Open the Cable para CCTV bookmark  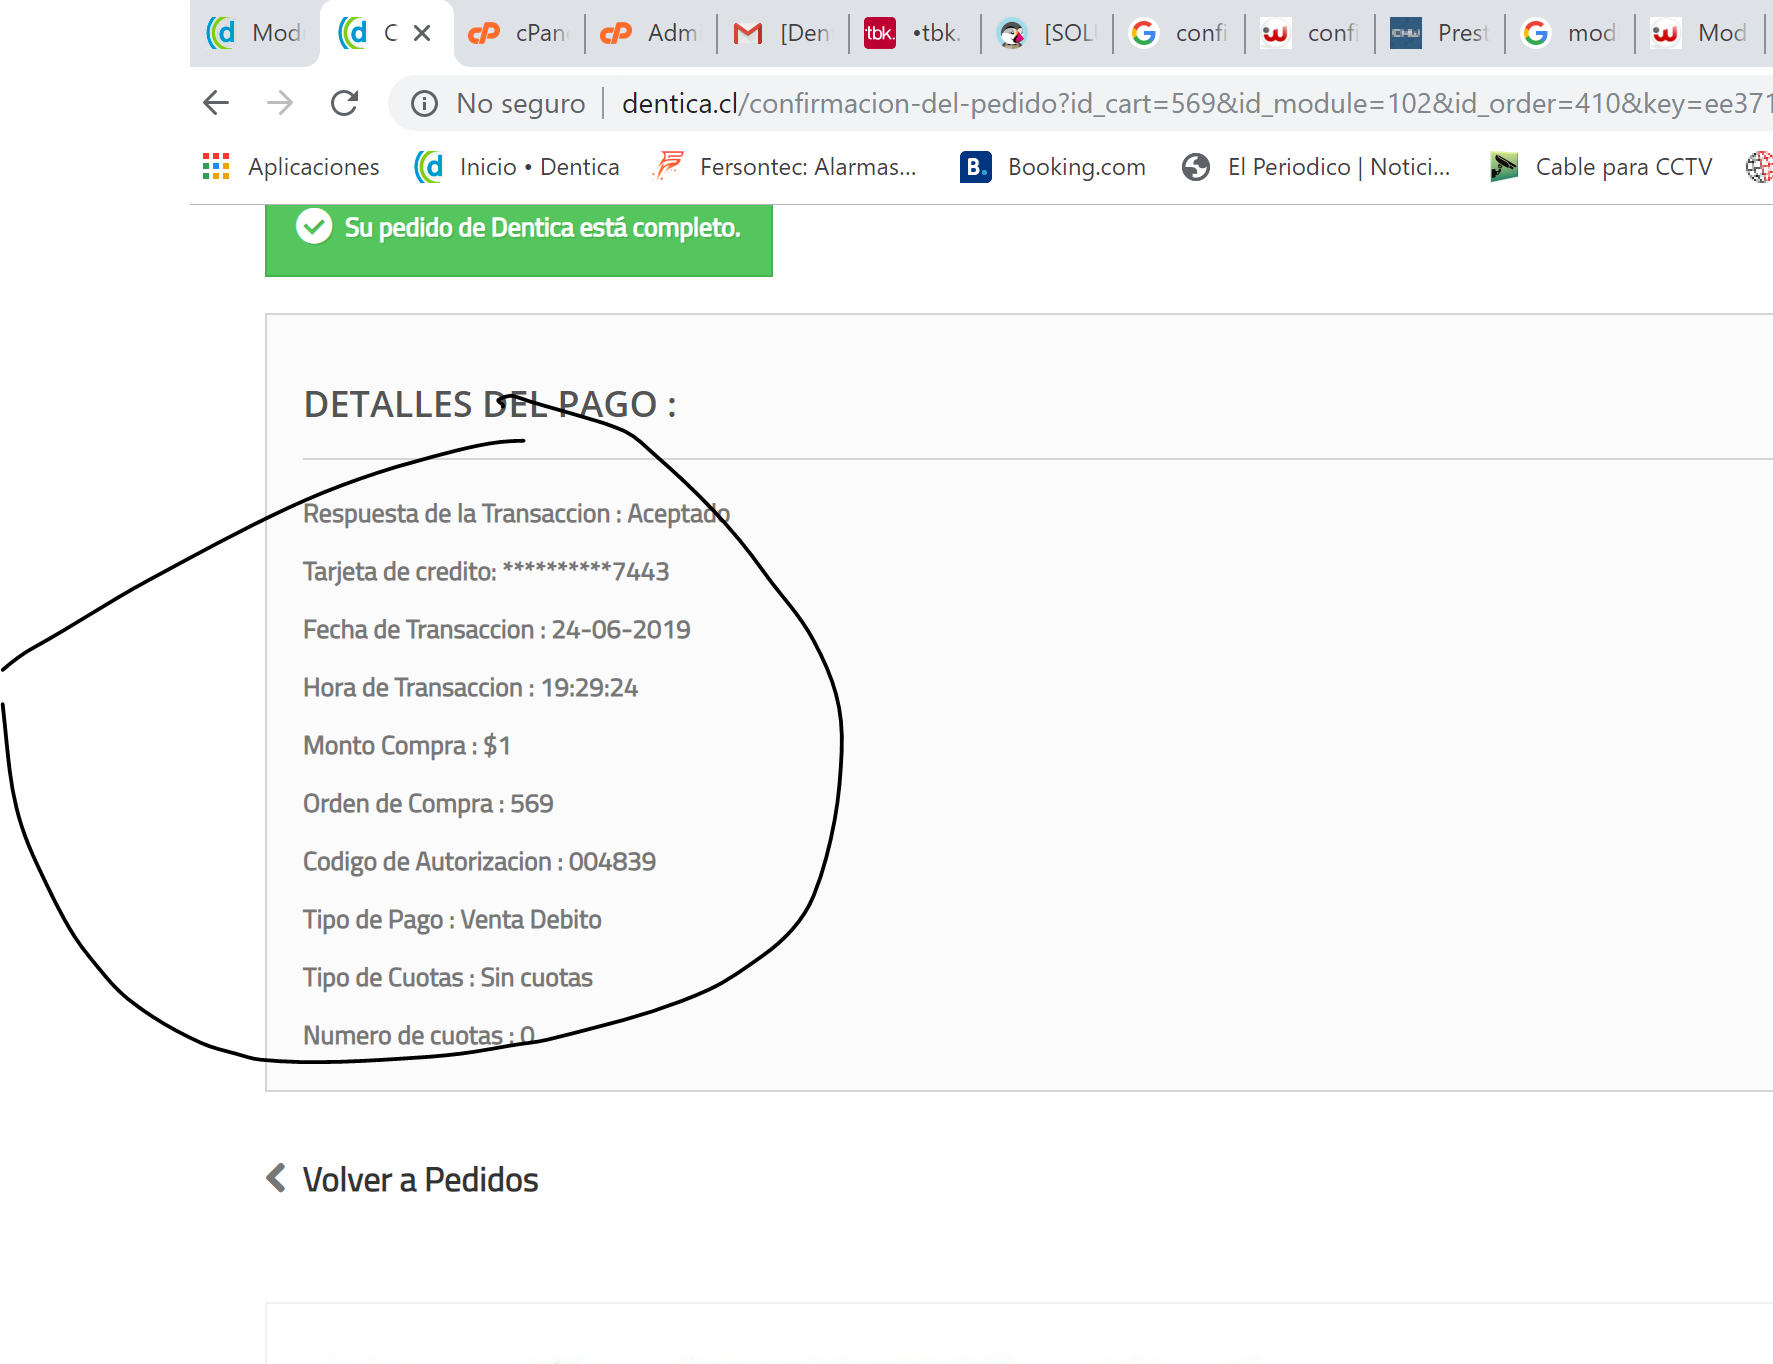1600,167
